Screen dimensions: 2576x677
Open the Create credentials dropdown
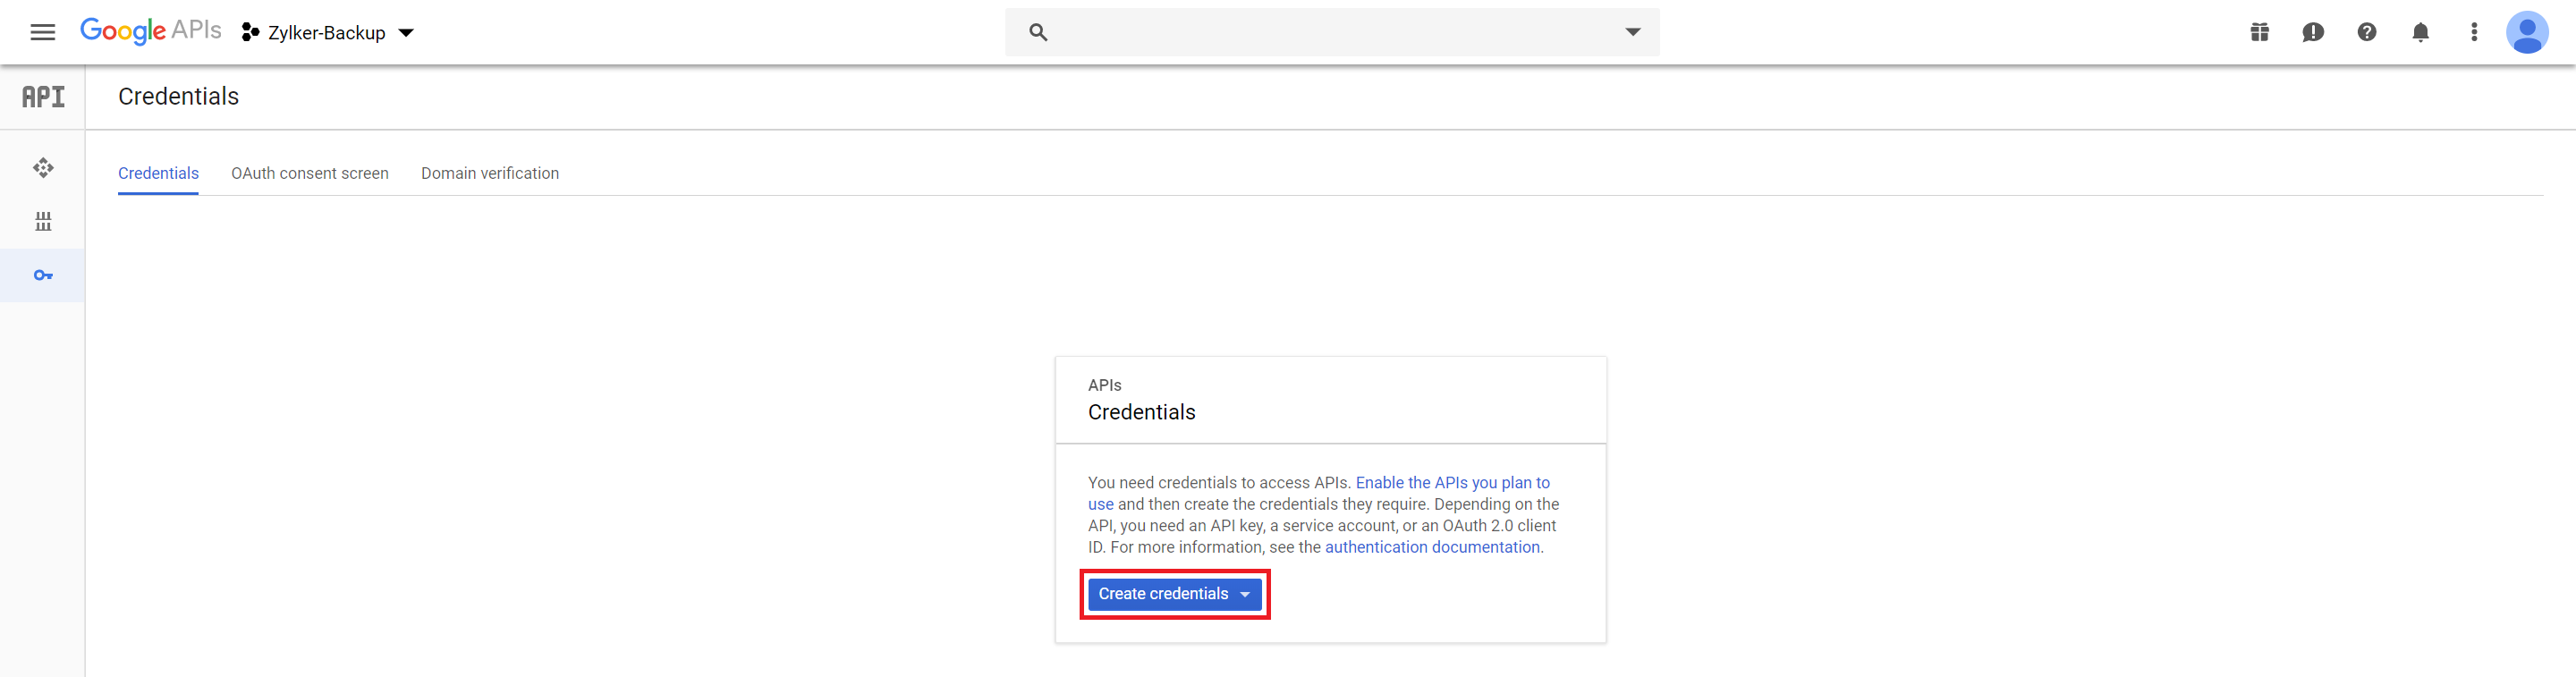pos(1174,594)
